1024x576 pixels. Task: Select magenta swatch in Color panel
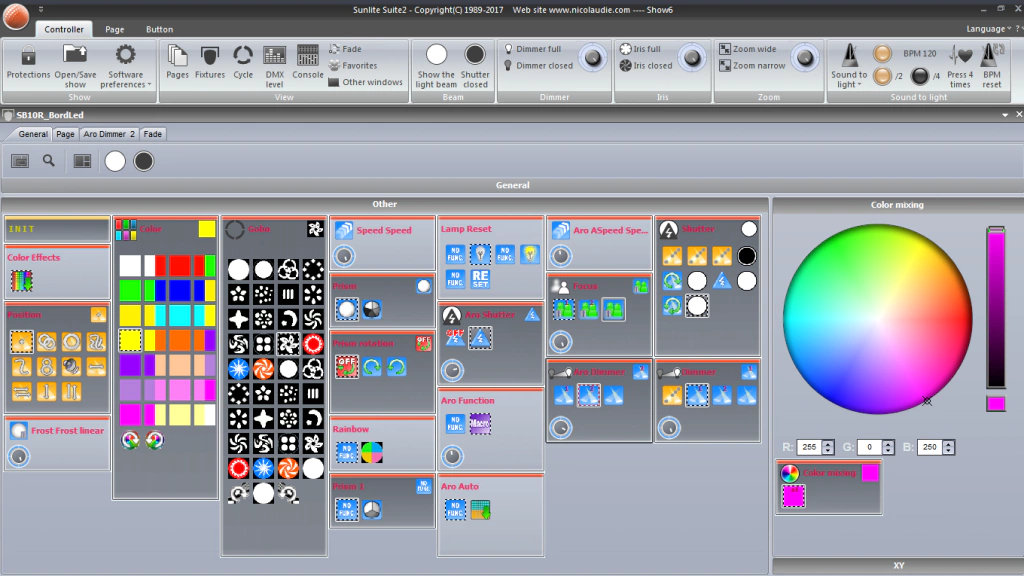click(x=130, y=415)
